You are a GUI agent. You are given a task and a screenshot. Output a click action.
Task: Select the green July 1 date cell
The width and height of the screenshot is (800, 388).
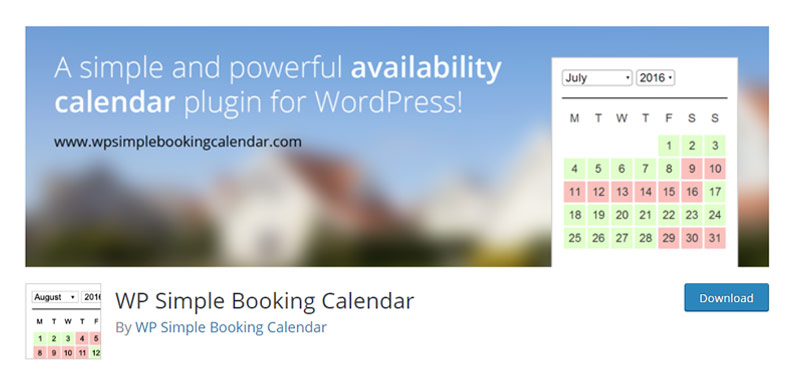[x=668, y=146]
